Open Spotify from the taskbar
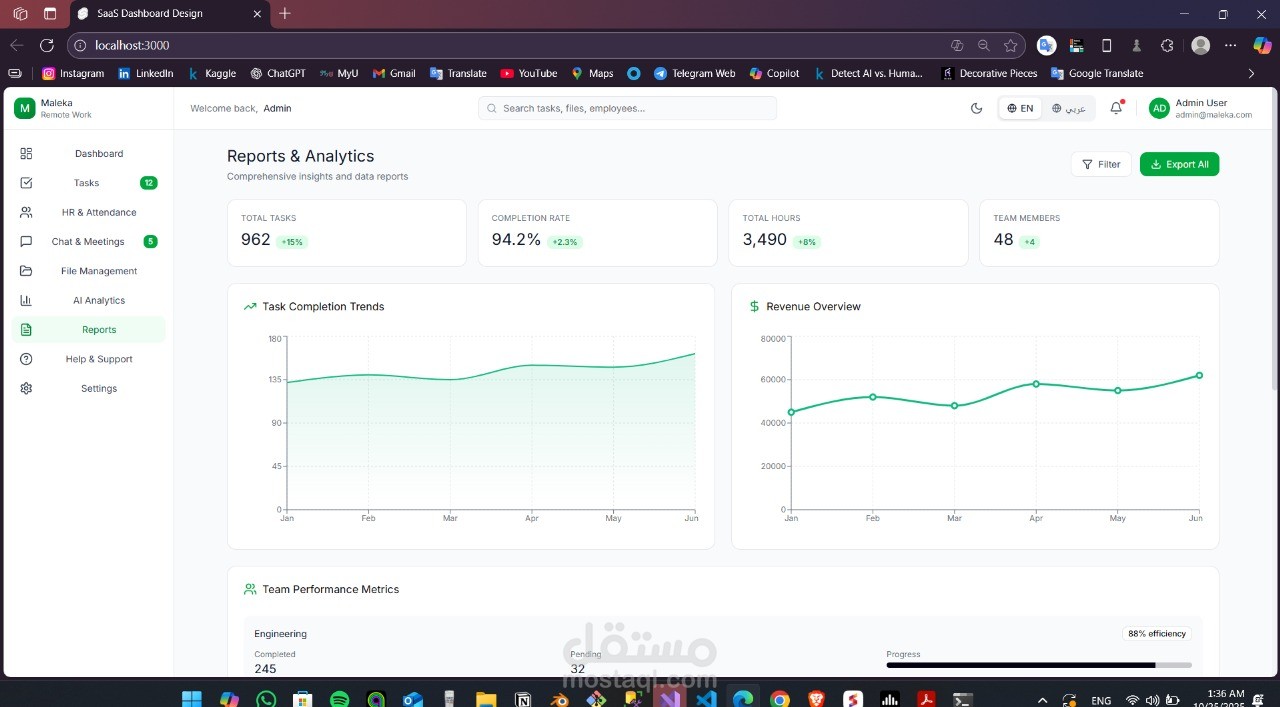Image resolution: width=1280 pixels, height=707 pixels. point(339,699)
